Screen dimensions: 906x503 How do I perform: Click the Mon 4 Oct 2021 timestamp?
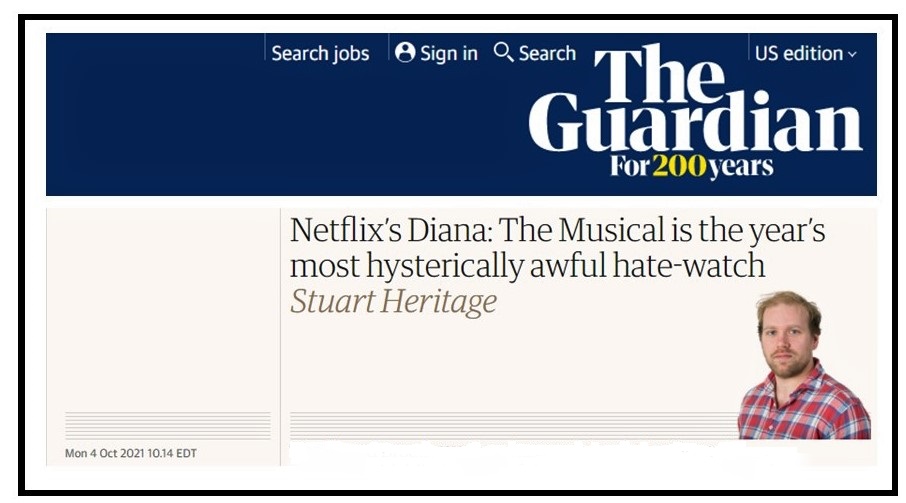[x=131, y=453]
